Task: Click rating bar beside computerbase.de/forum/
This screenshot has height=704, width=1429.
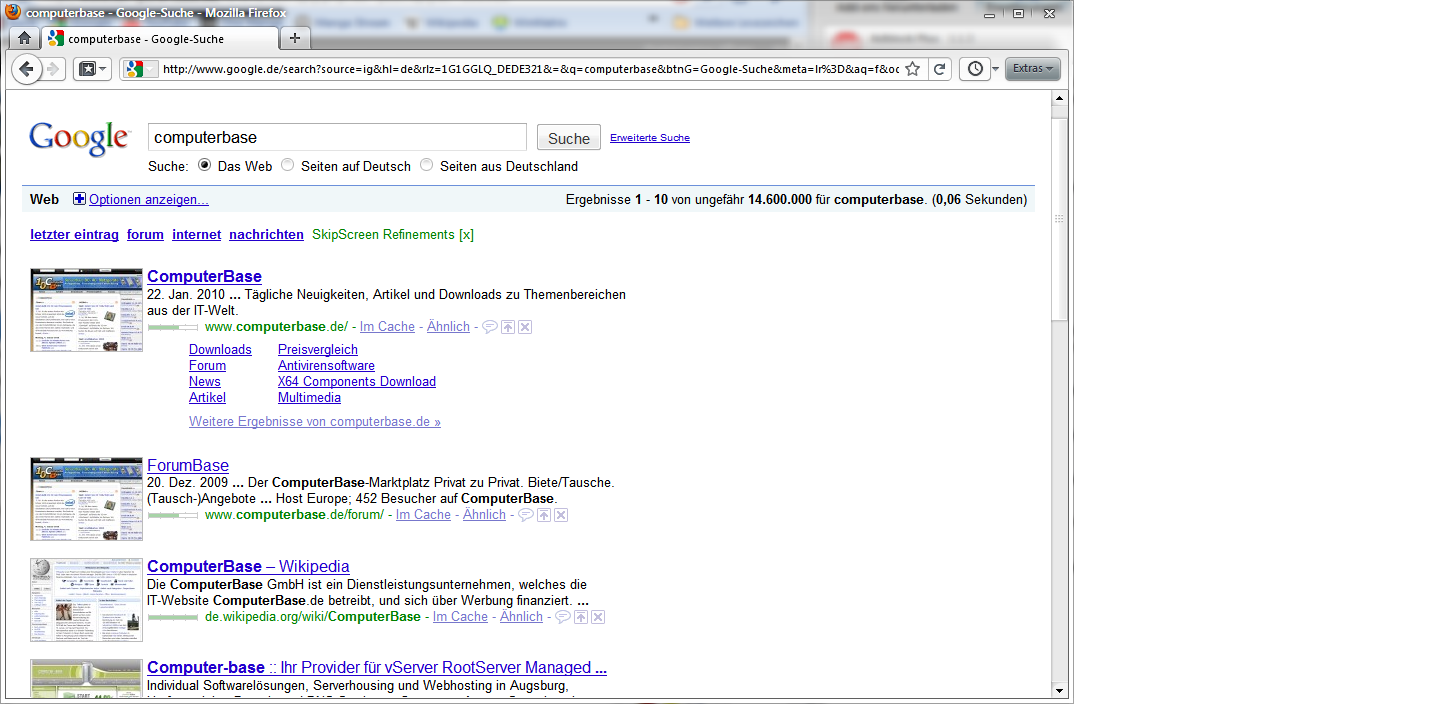Action: click(x=172, y=515)
